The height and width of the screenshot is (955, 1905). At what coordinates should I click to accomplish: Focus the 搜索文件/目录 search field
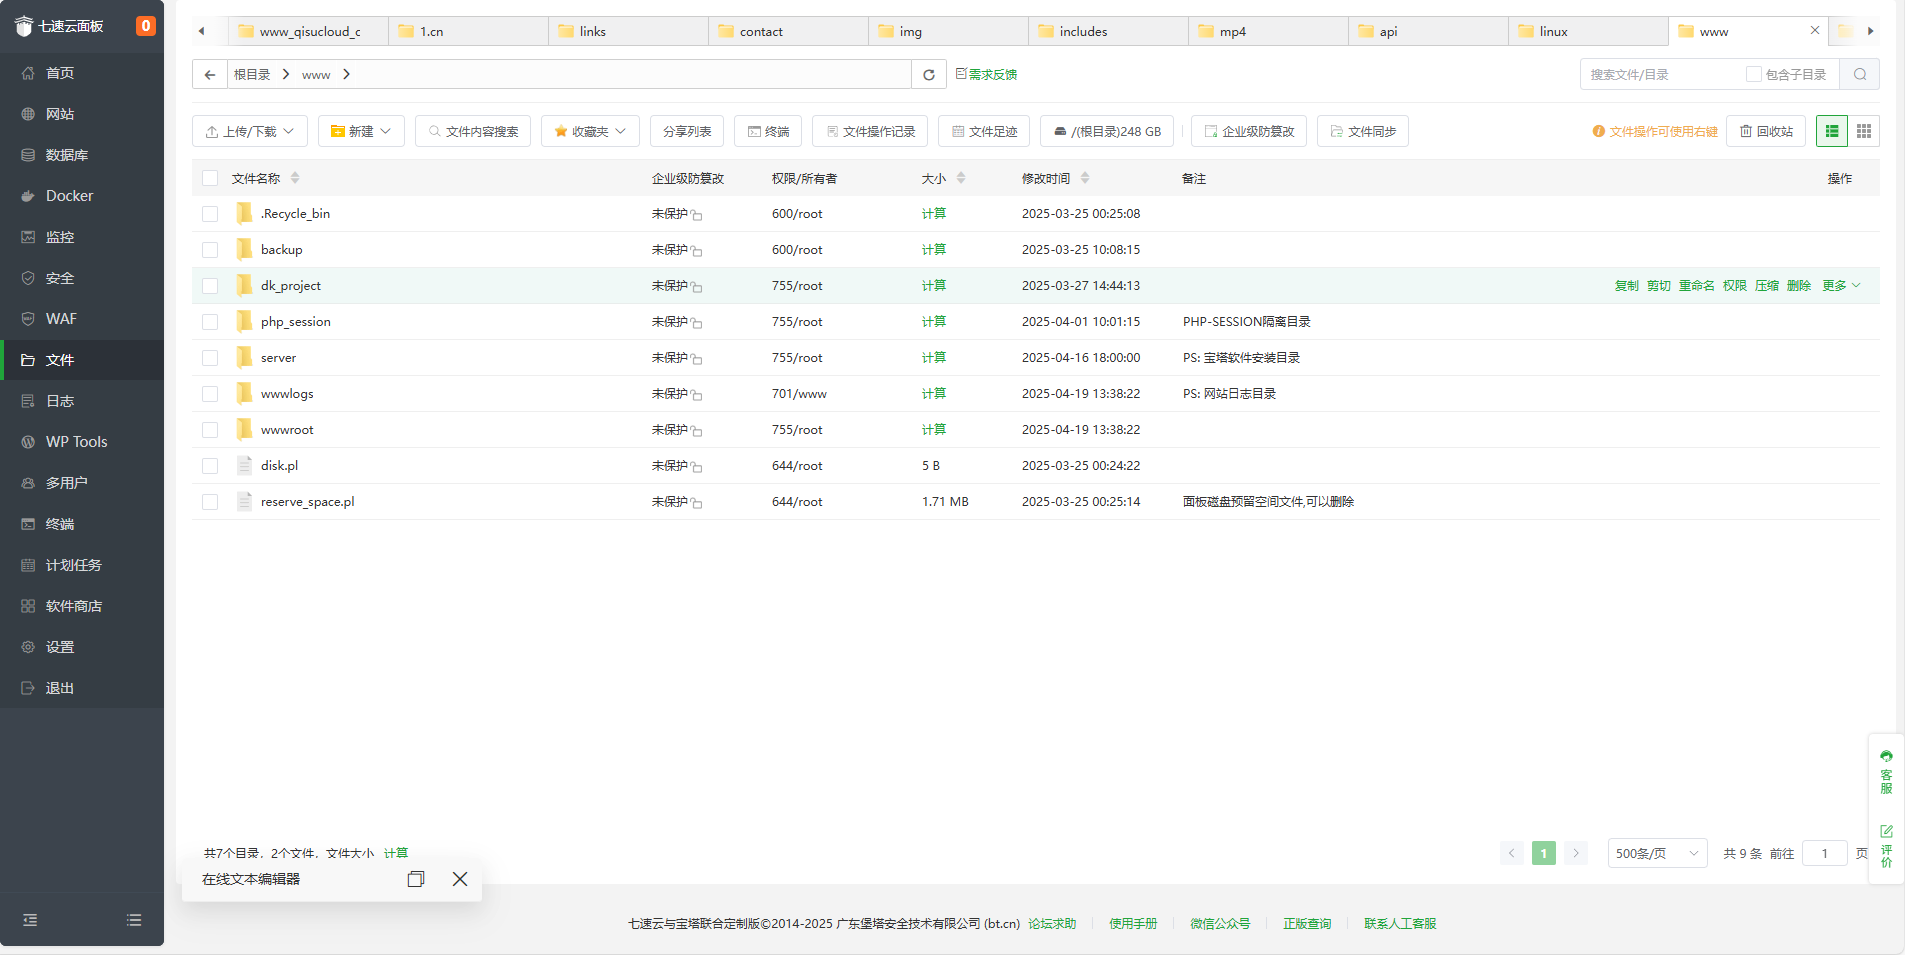click(x=1660, y=74)
